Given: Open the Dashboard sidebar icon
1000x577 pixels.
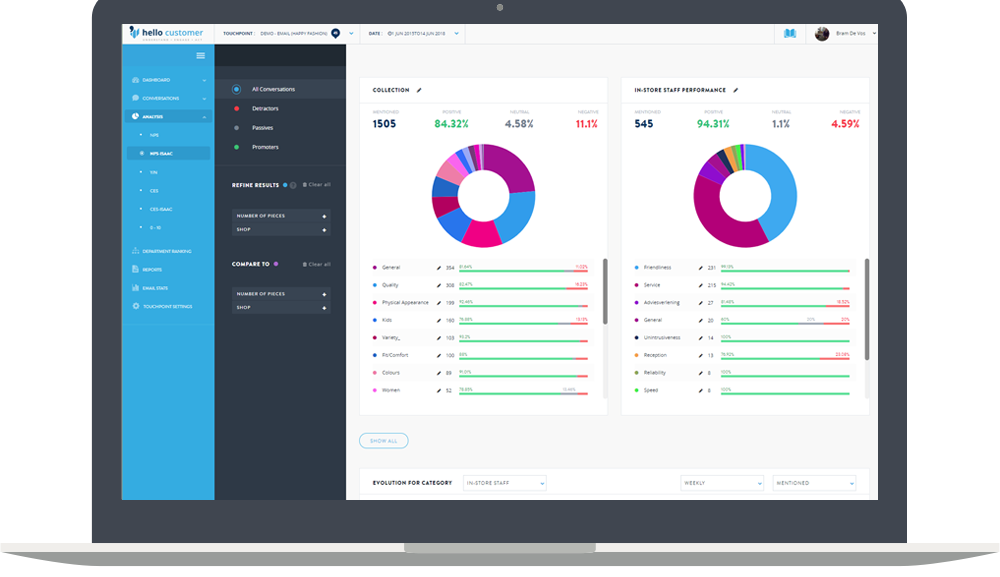Looking at the screenshot, I should click(136, 79).
